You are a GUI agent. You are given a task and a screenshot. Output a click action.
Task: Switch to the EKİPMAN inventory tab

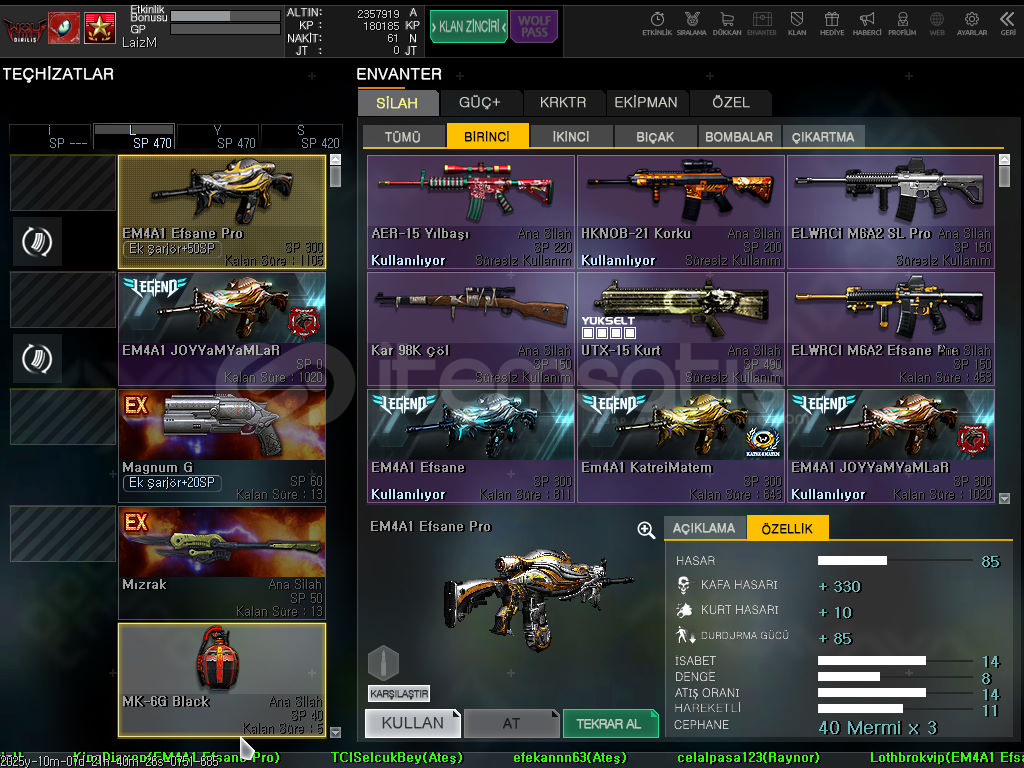646,103
